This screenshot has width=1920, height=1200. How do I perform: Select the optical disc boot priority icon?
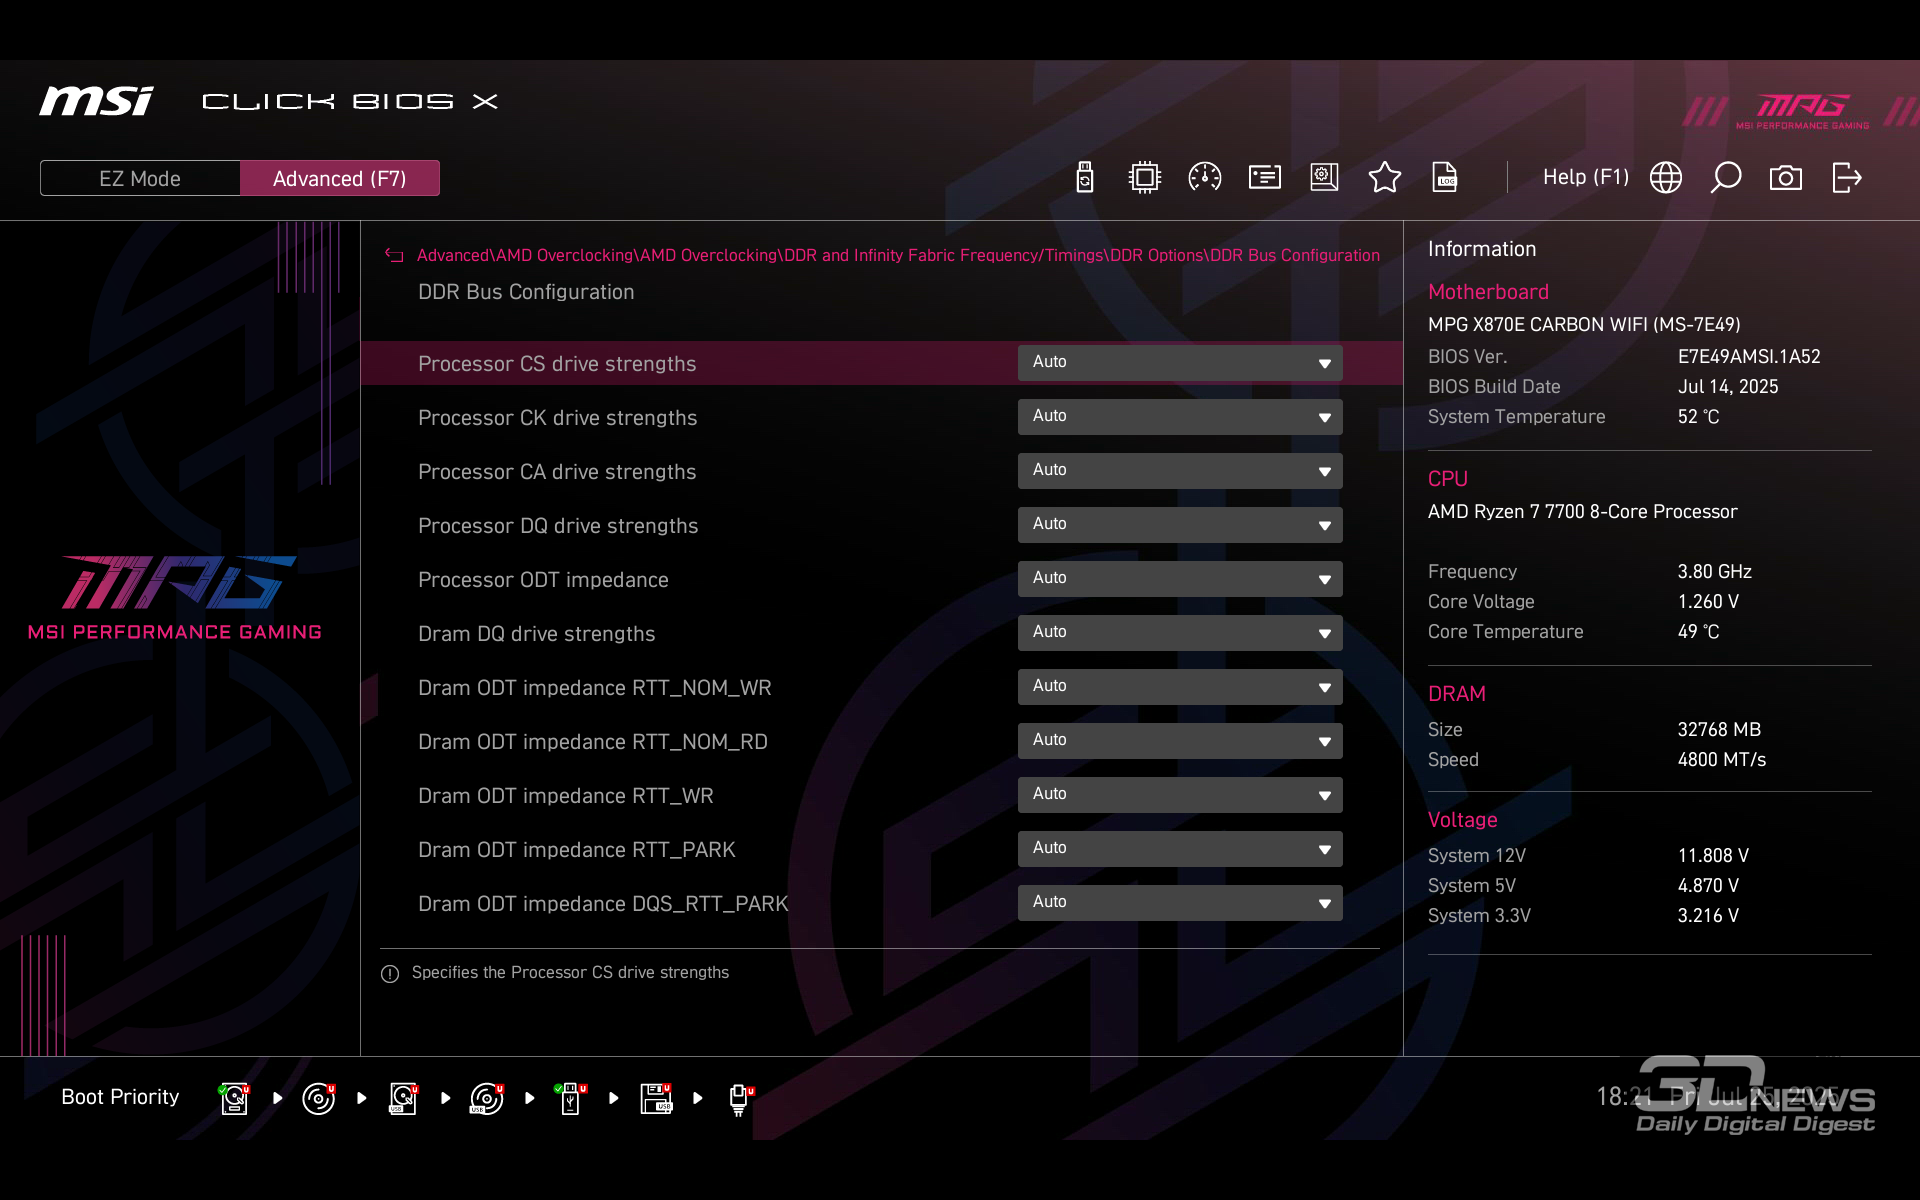click(x=318, y=1098)
